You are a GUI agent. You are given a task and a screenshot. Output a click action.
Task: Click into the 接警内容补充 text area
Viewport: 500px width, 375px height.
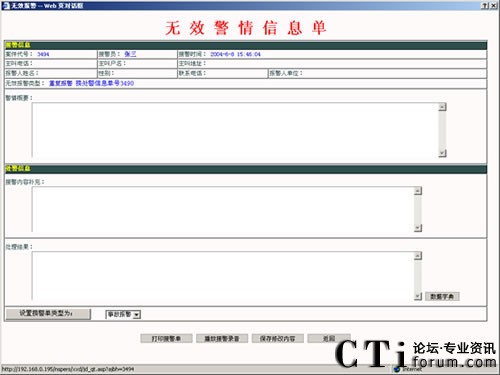(223, 209)
